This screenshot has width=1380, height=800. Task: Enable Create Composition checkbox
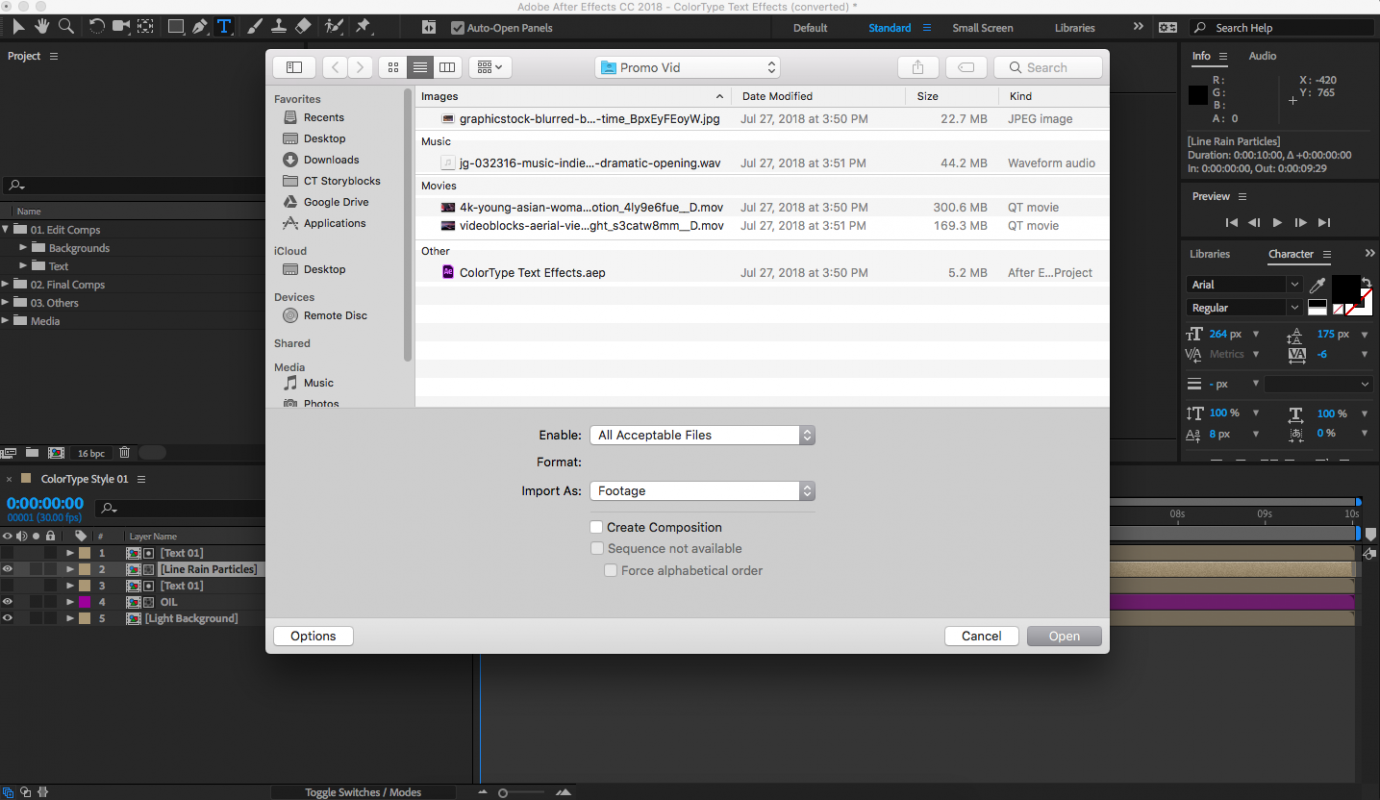point(597,527)
